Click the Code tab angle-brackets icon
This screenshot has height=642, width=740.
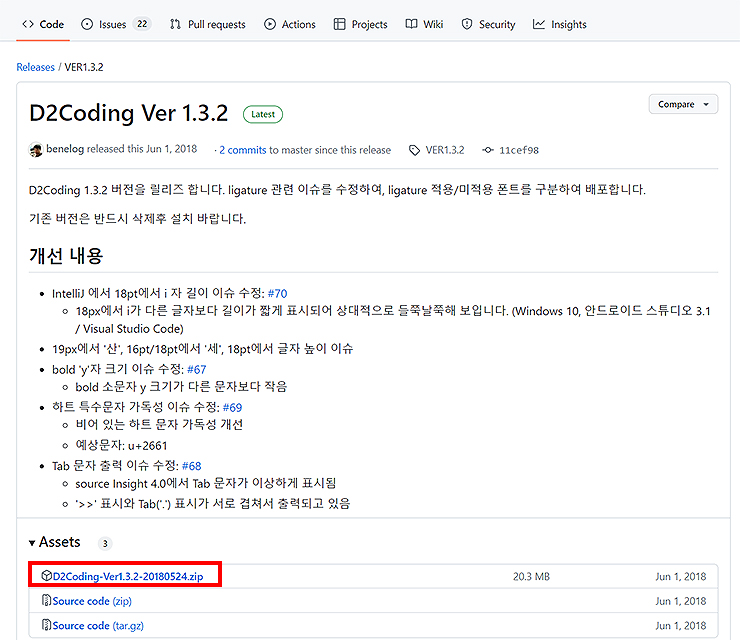[28, 24]
